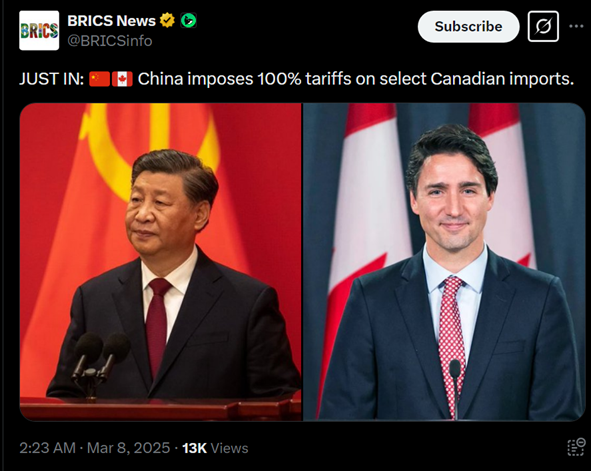
Task: Open the BRICS News display name link
Action: coord(112,21)
